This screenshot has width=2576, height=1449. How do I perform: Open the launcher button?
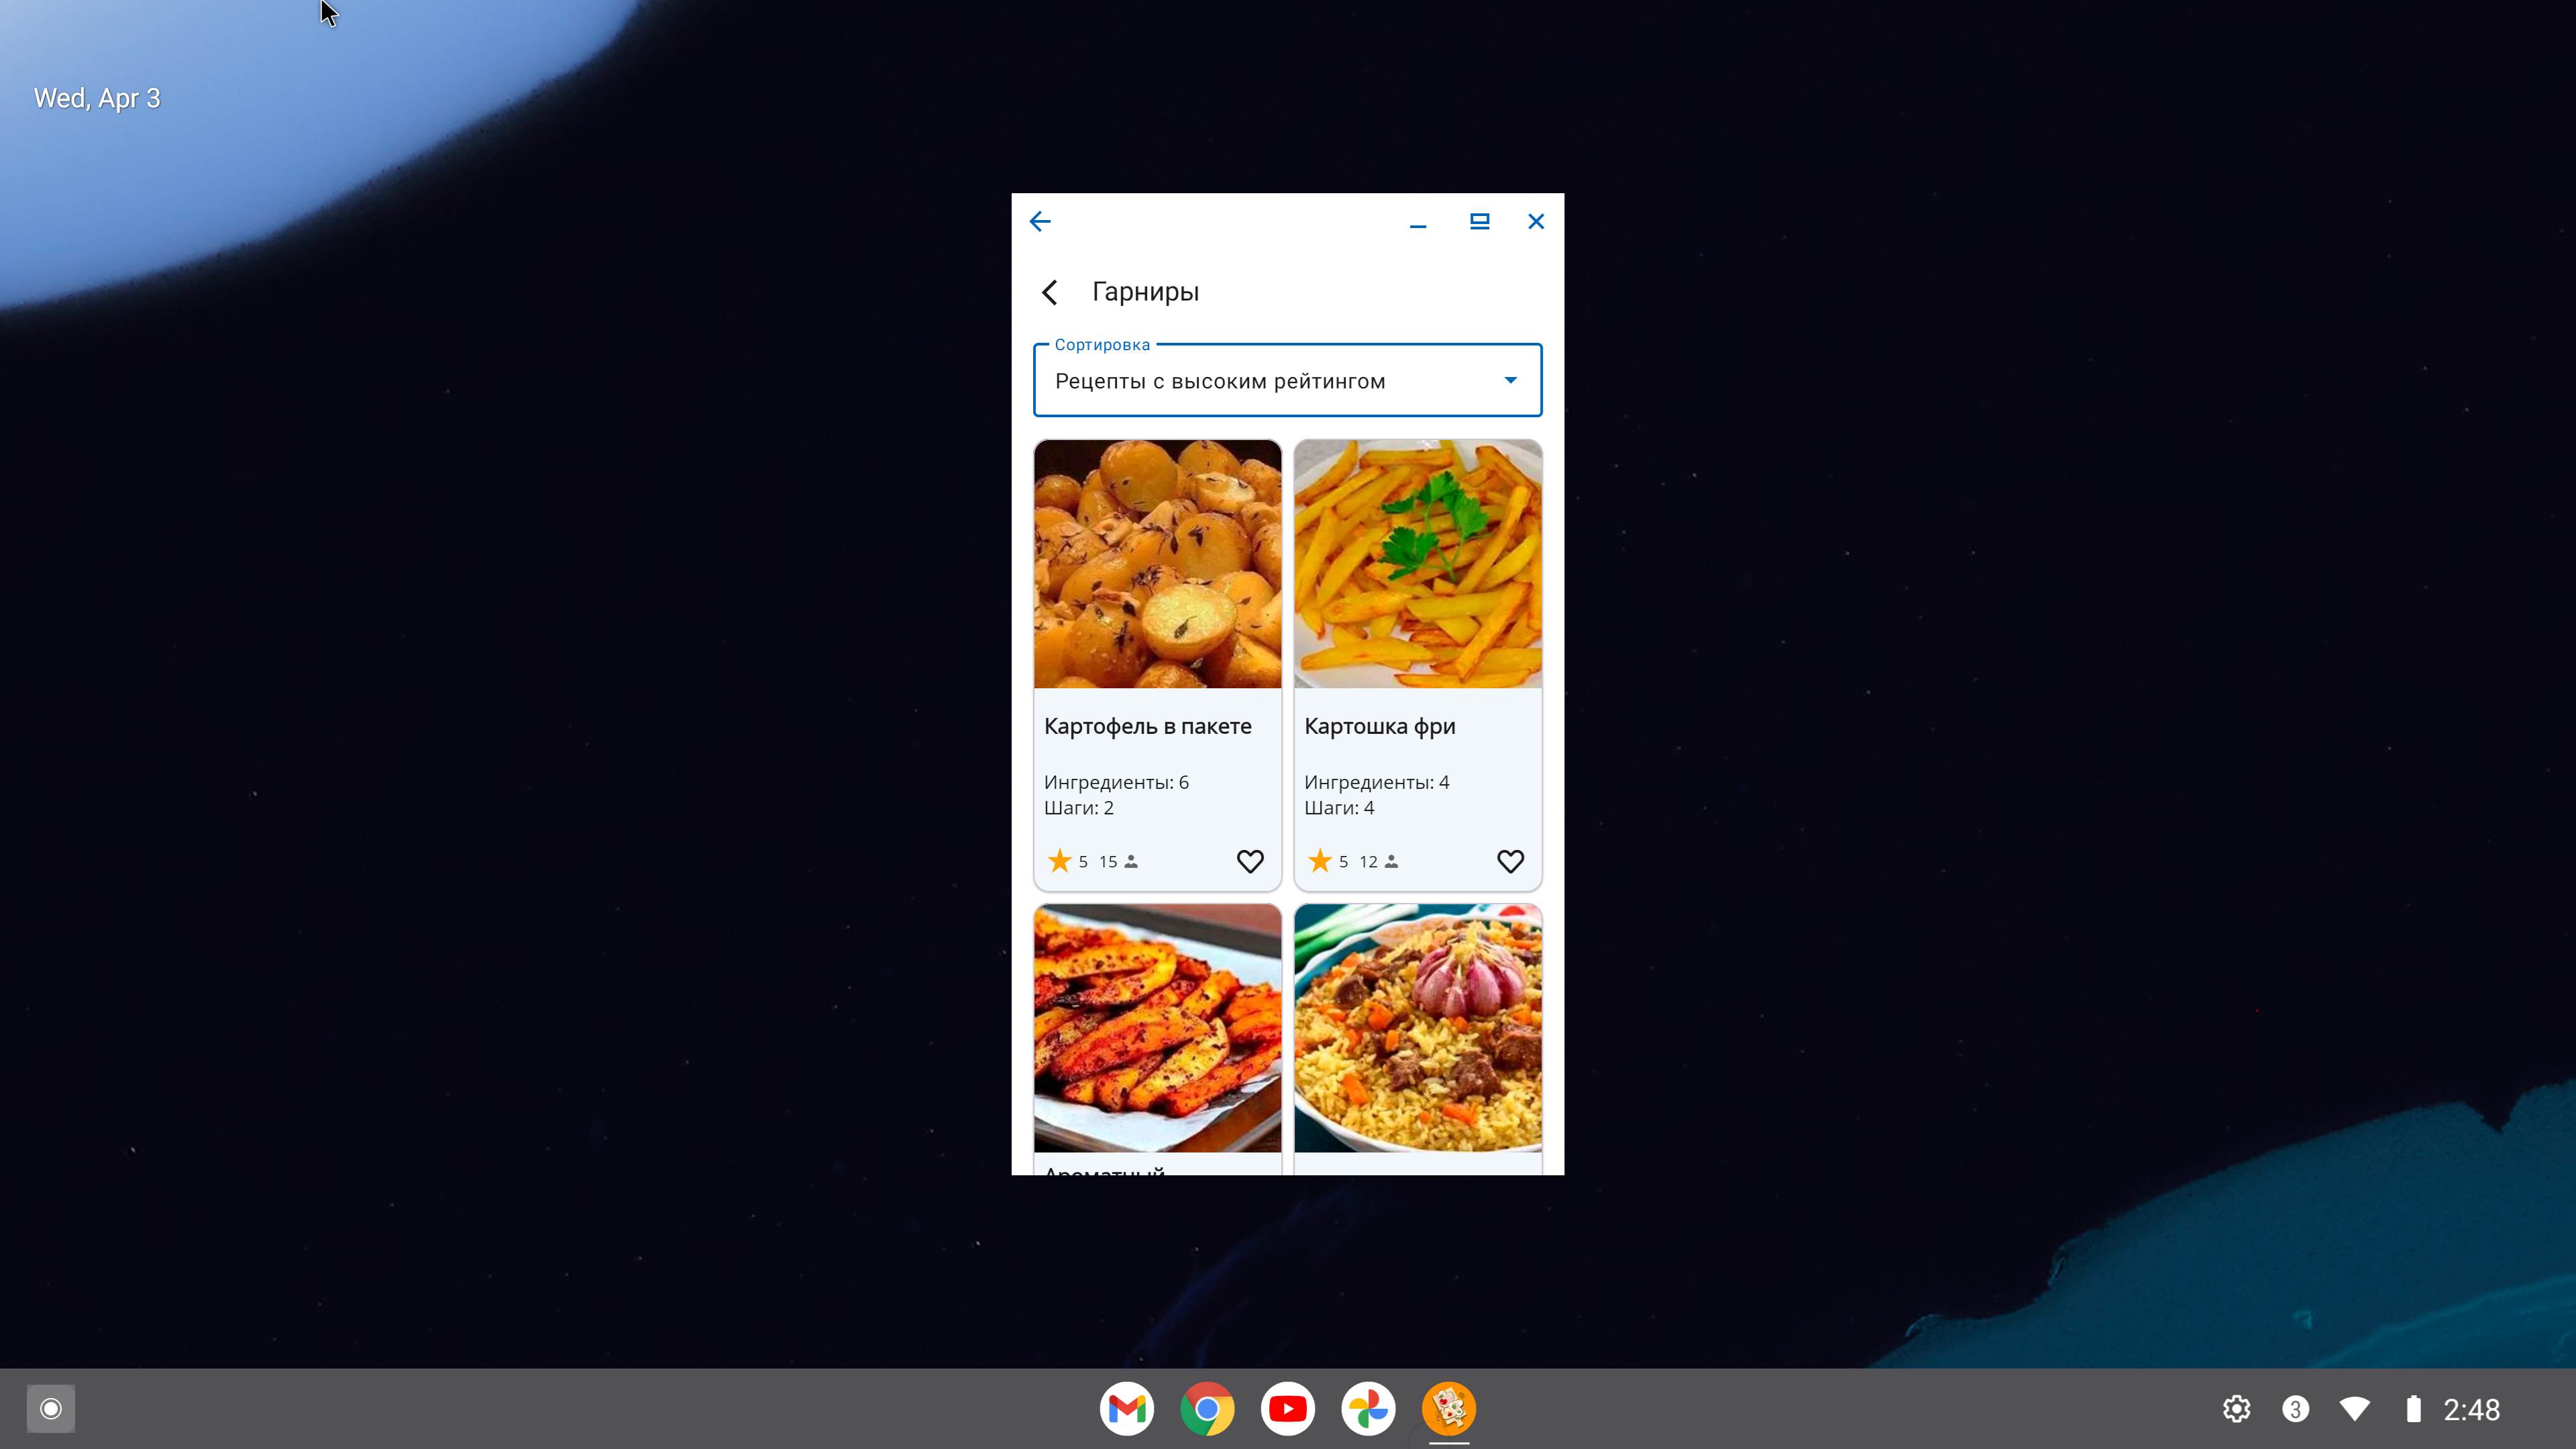click(x=51, y=1408)
